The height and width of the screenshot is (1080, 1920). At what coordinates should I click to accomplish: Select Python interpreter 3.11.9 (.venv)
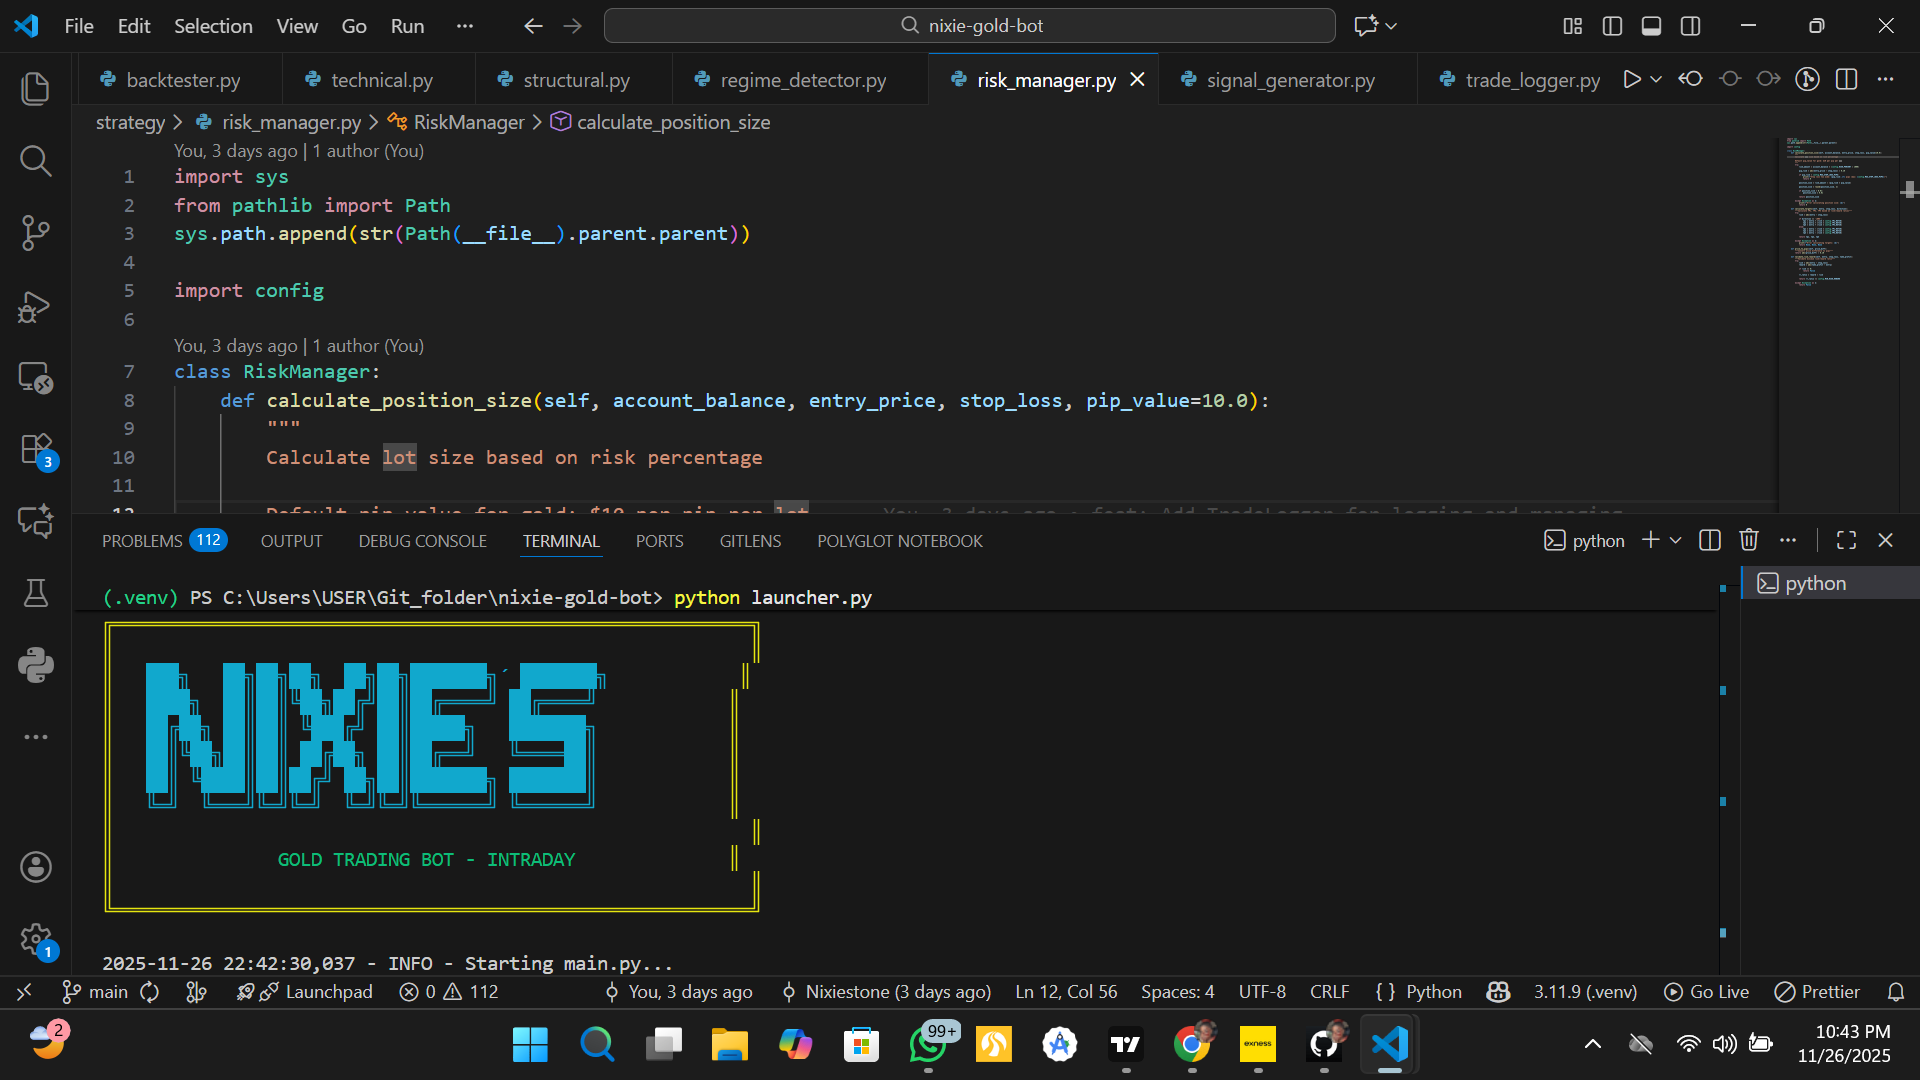click(x=1585, y=992)
